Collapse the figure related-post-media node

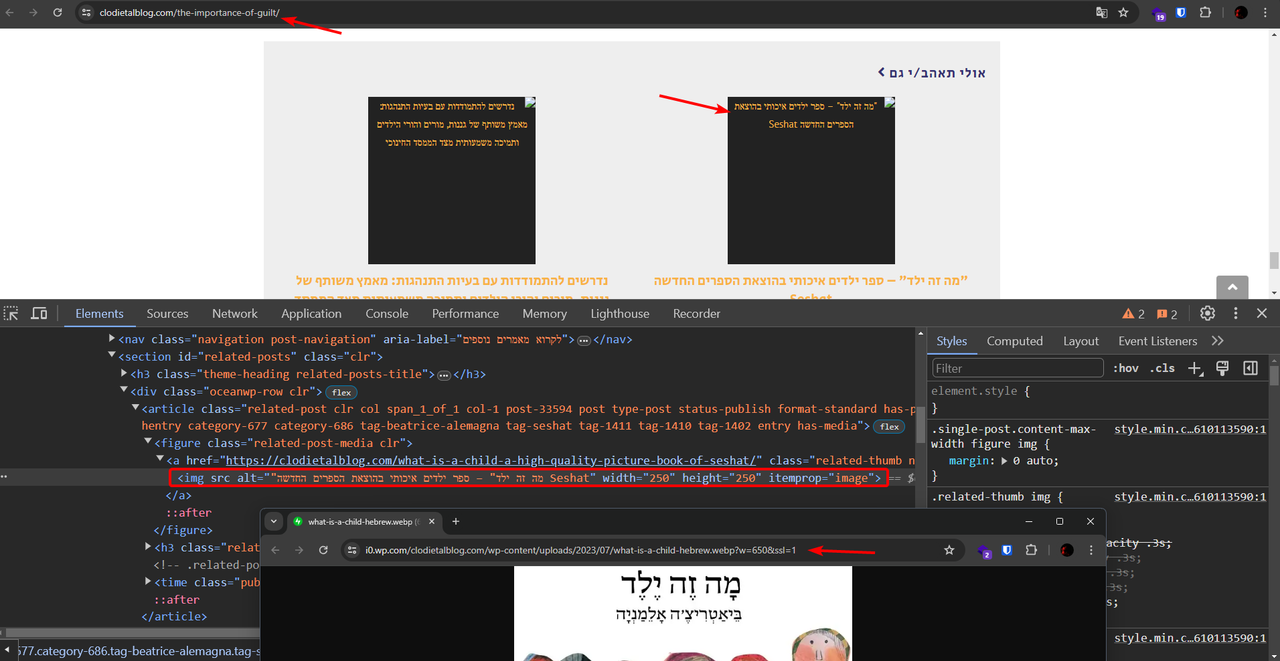[x=148, y=443]
